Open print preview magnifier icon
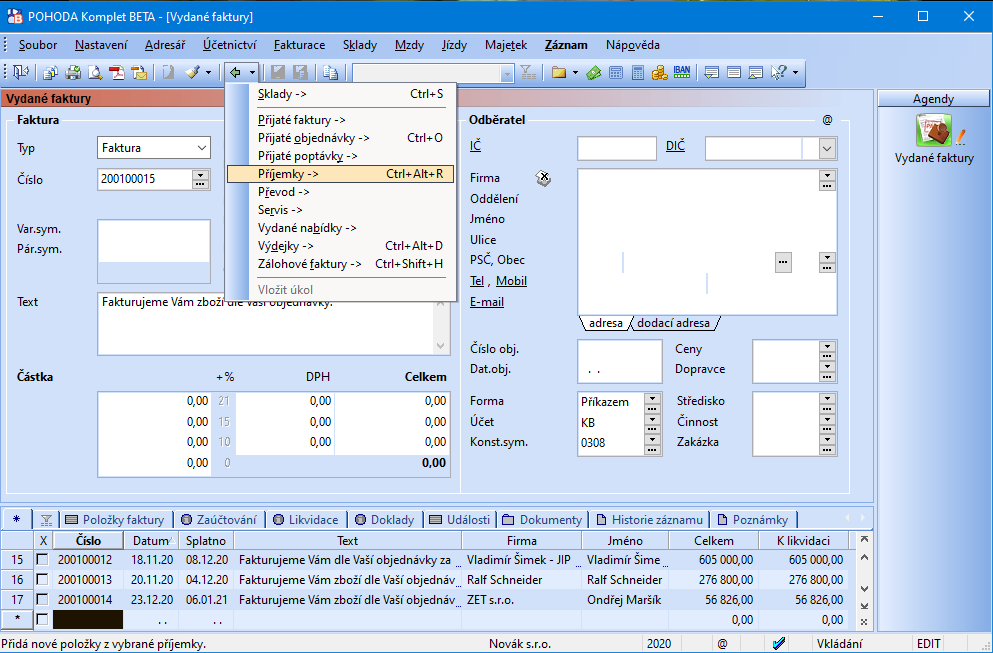 click(x=95, y=73)
